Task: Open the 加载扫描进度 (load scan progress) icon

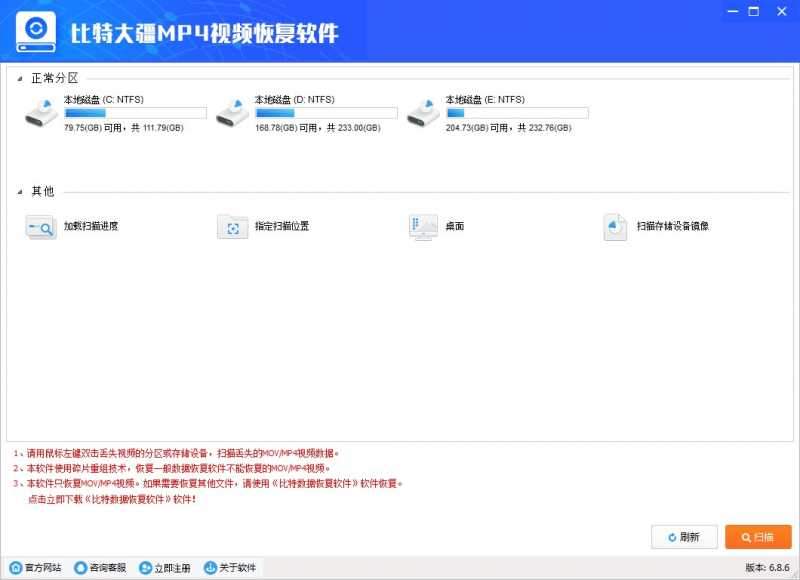Action: 41,227
